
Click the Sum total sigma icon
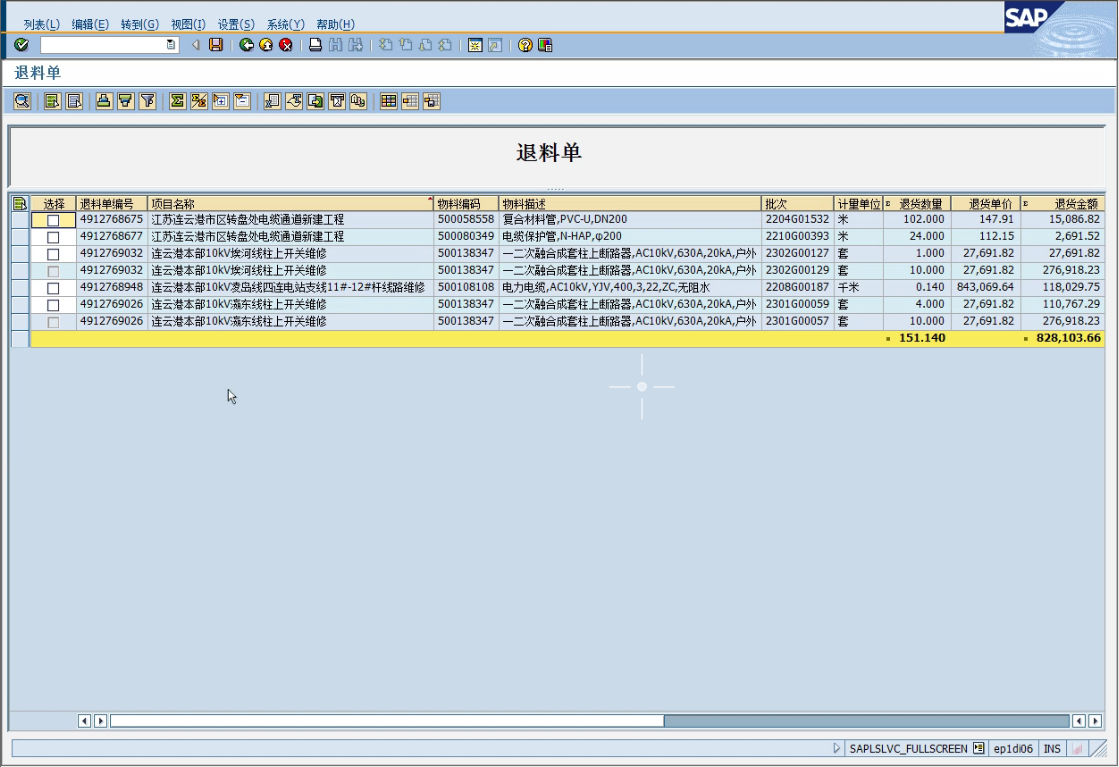177,101
